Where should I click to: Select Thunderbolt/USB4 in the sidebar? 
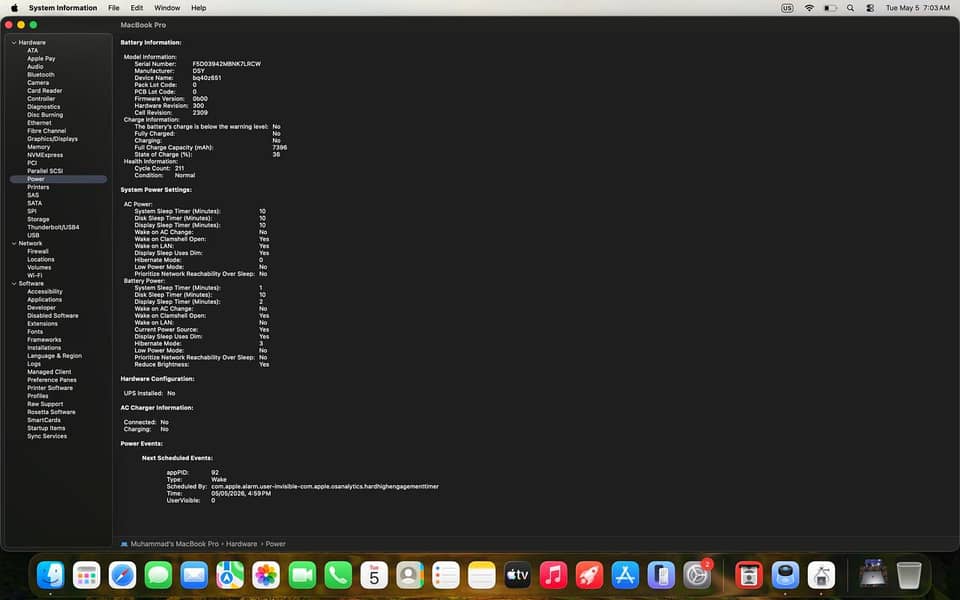point(53,227)
